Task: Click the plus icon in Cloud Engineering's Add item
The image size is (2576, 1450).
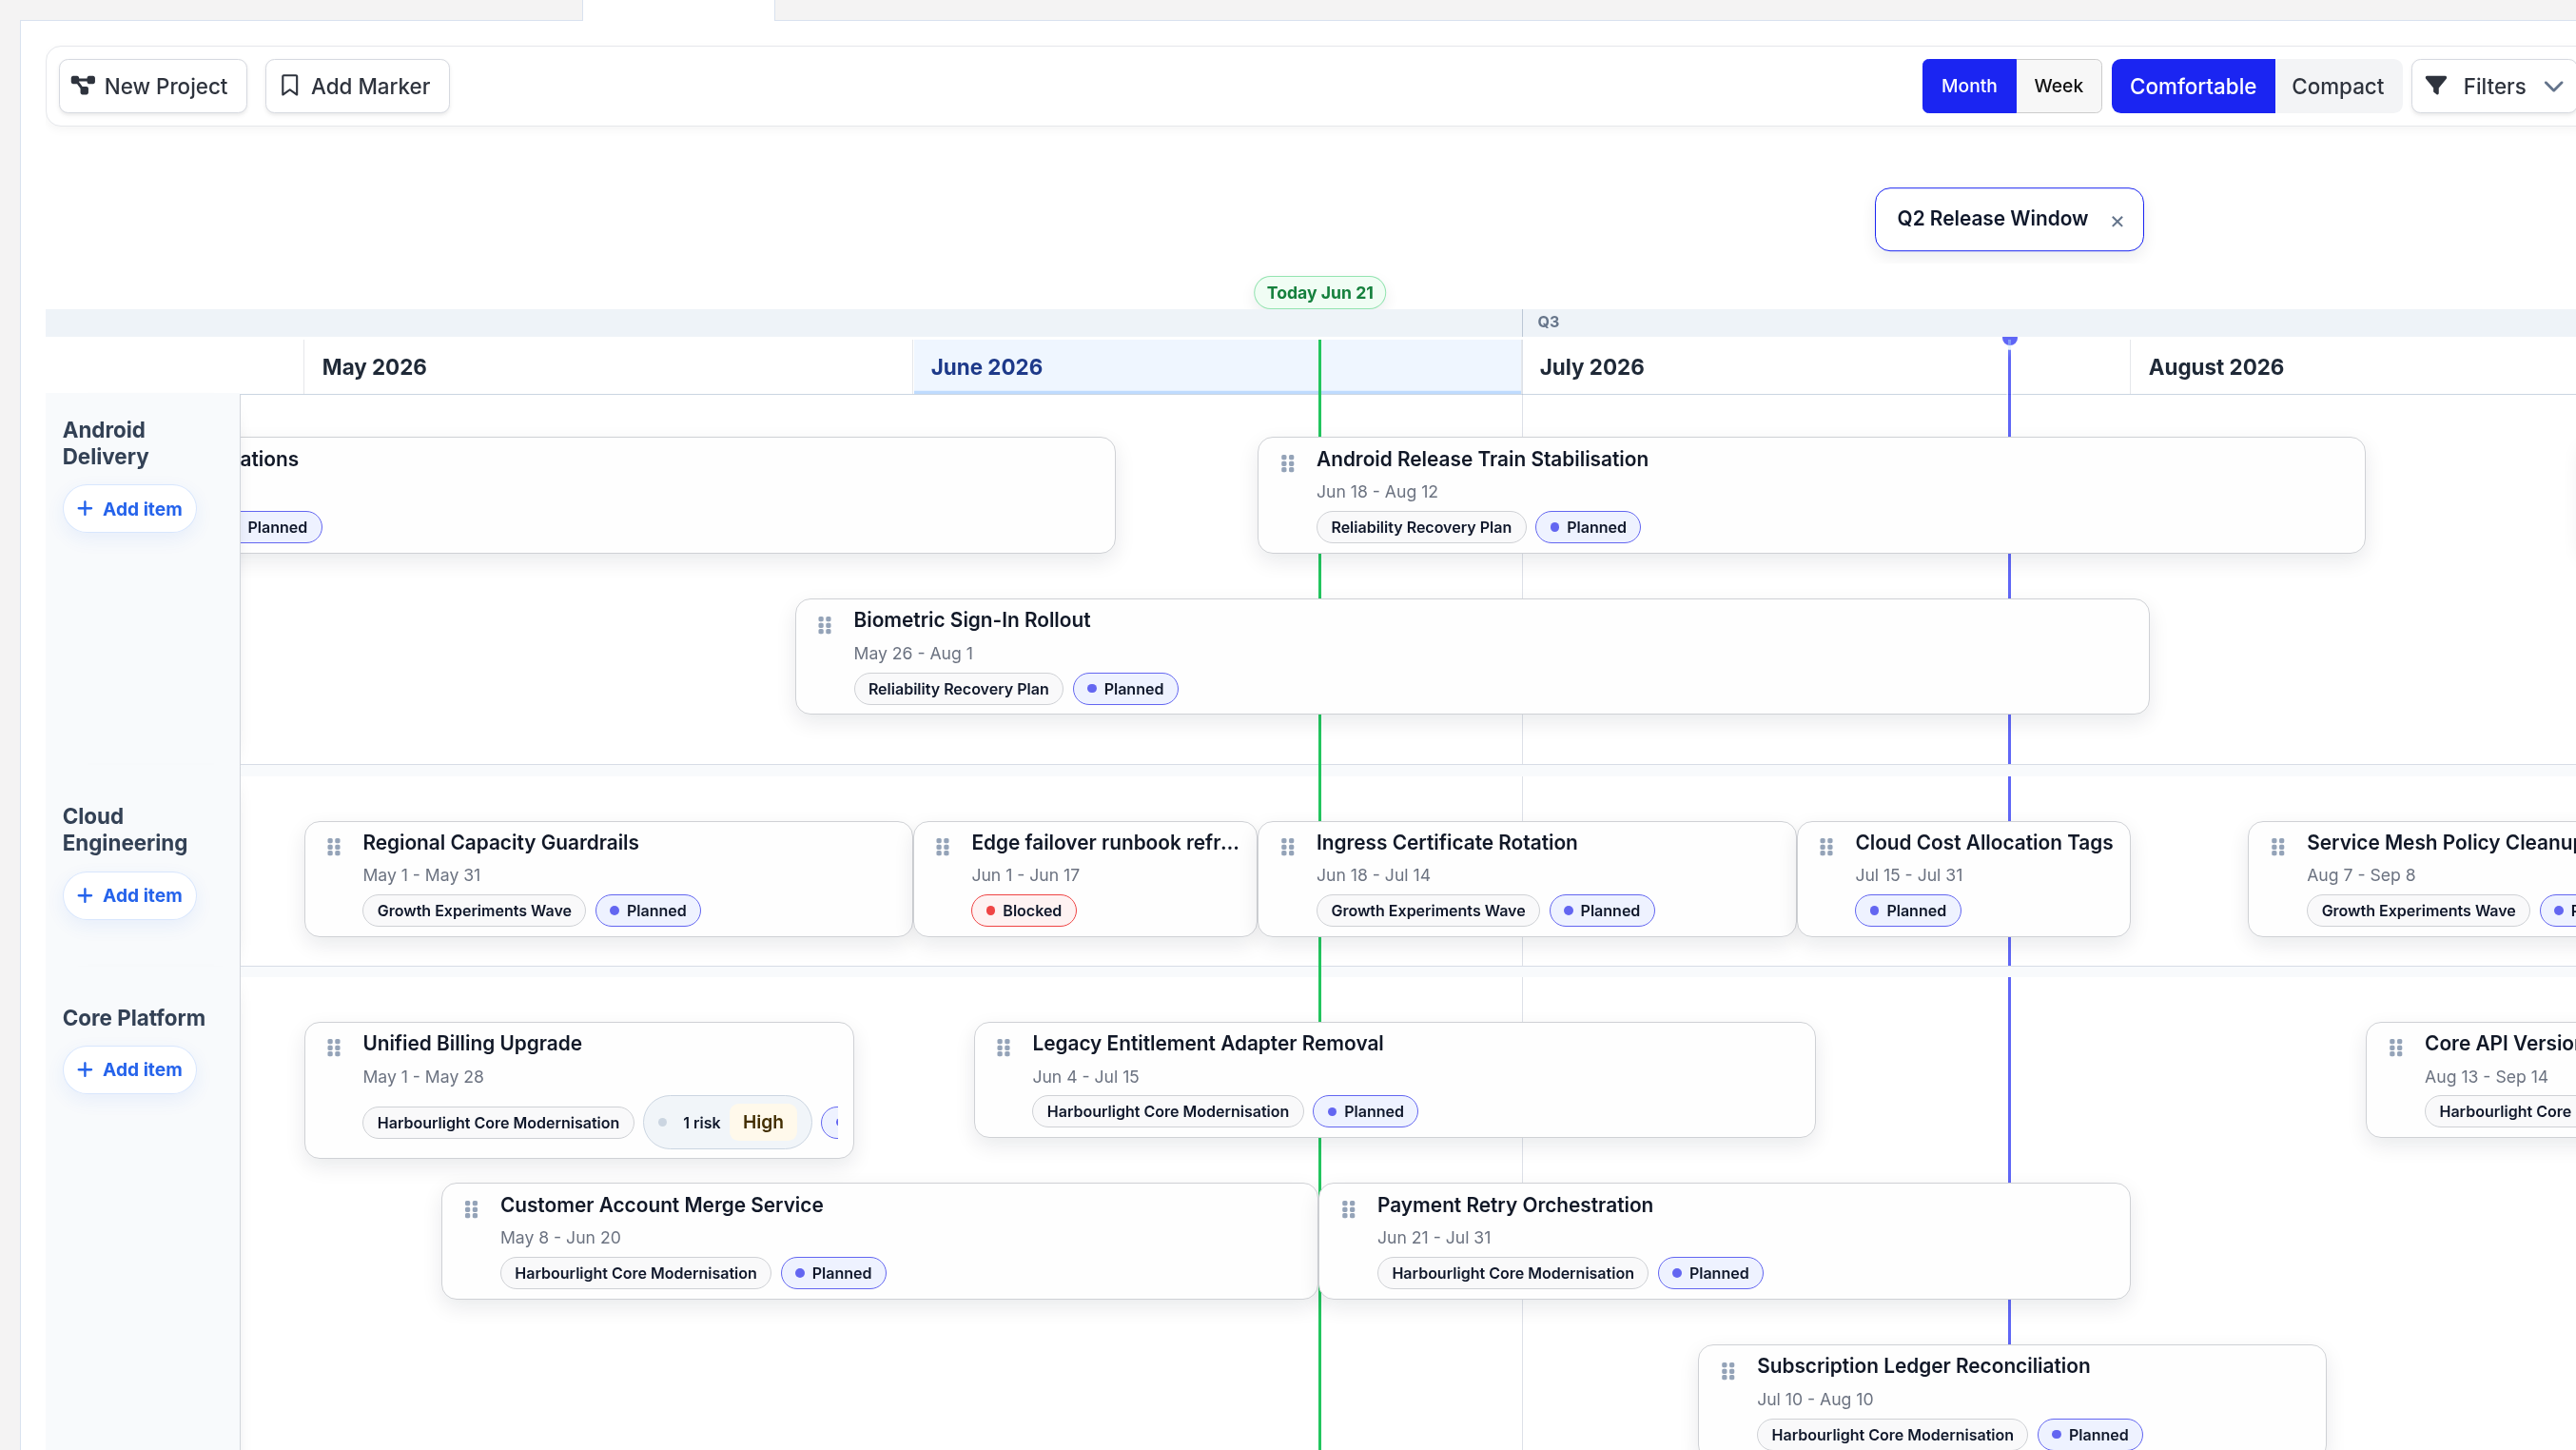Action: [x=85, y=895]
